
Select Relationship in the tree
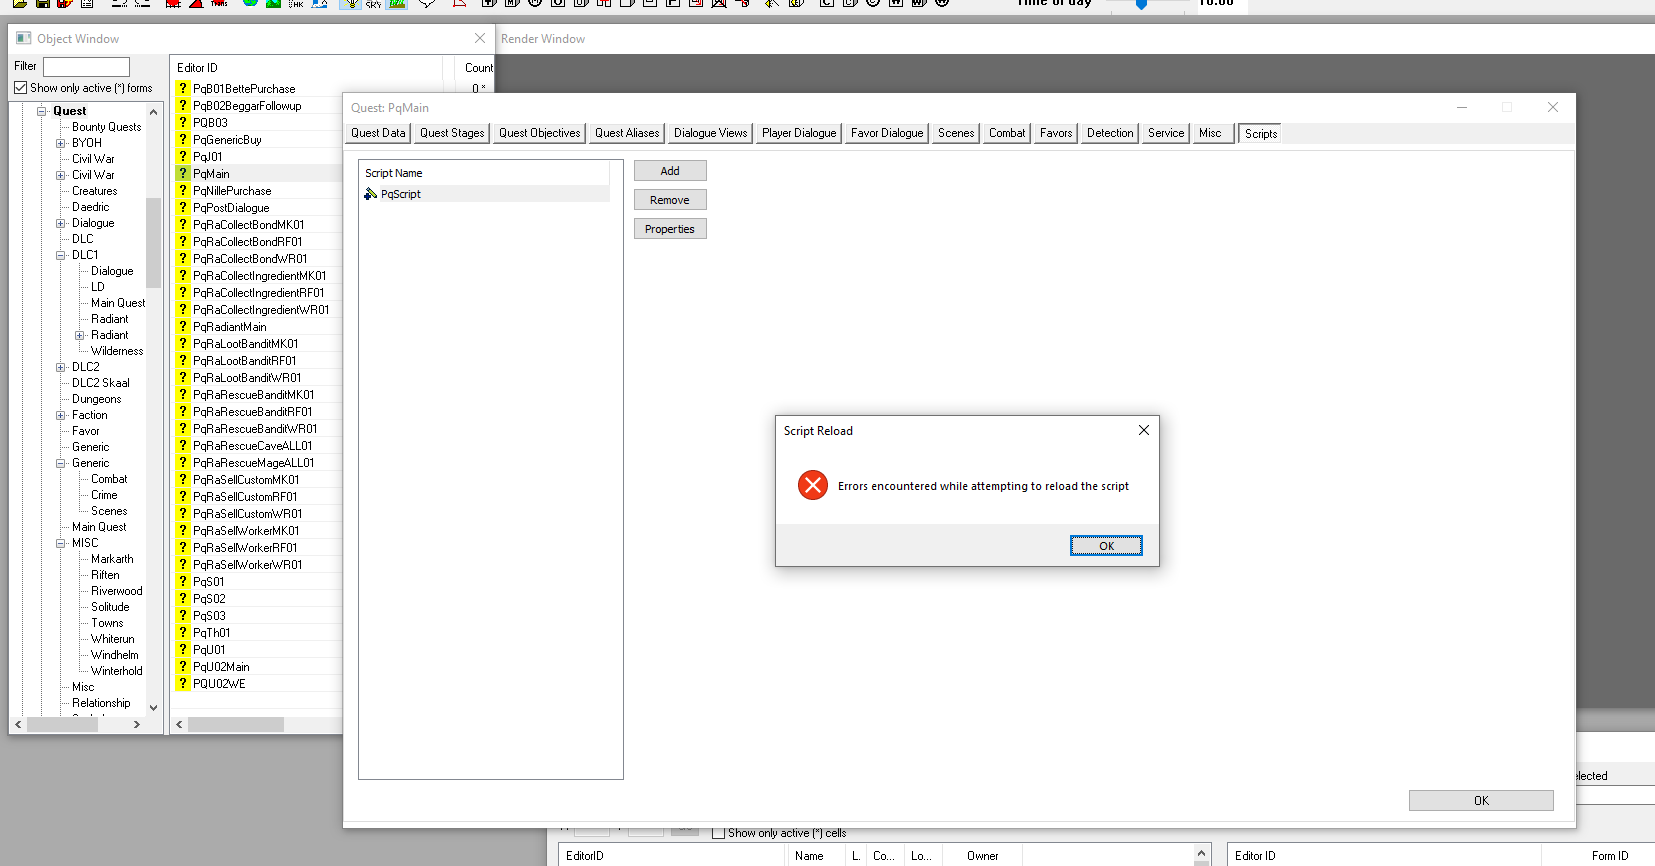101,703
